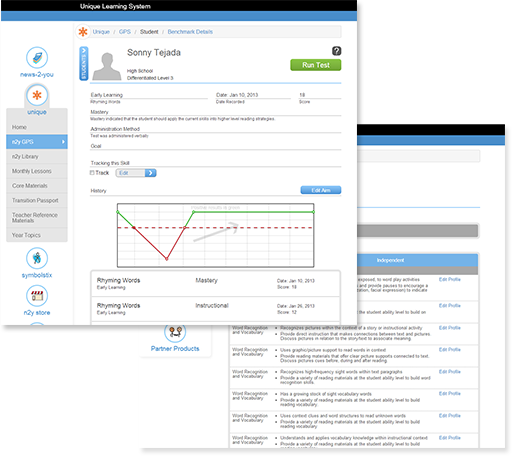
Task: Click the help question mark icon
Action: 336,51
